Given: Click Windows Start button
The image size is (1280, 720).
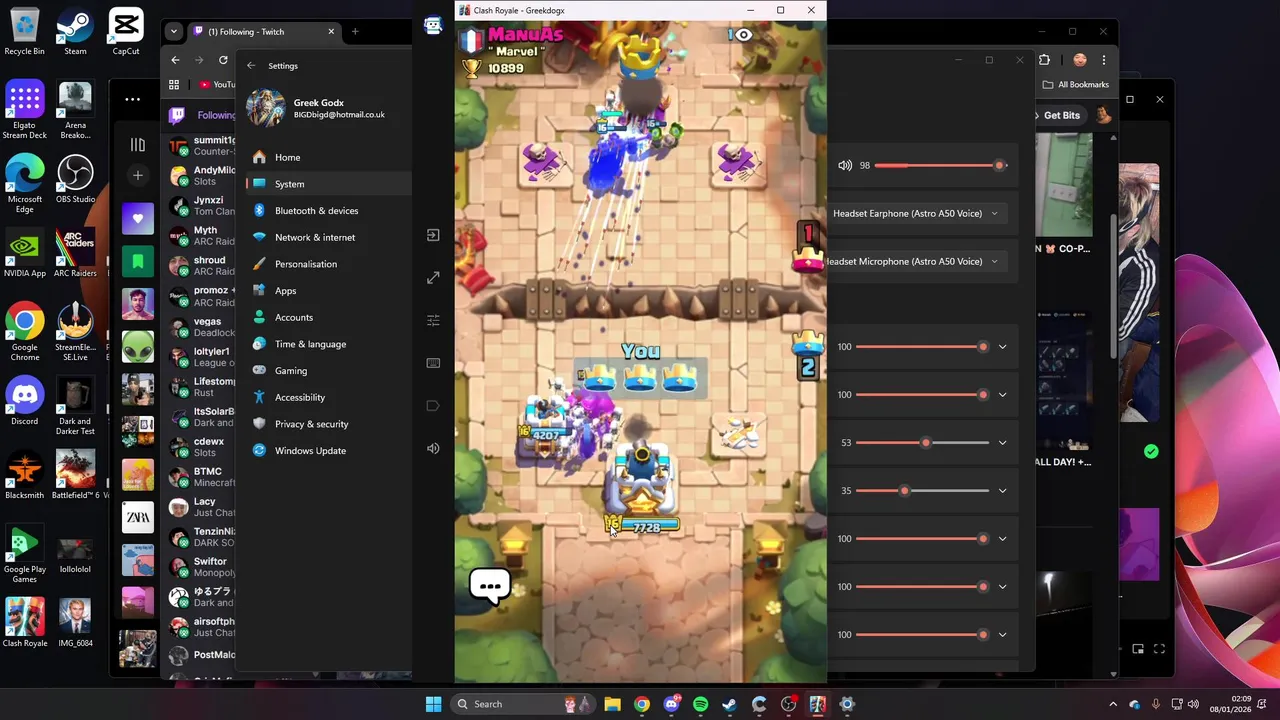Looking at the screenshot, I should (x=433, y=704).
